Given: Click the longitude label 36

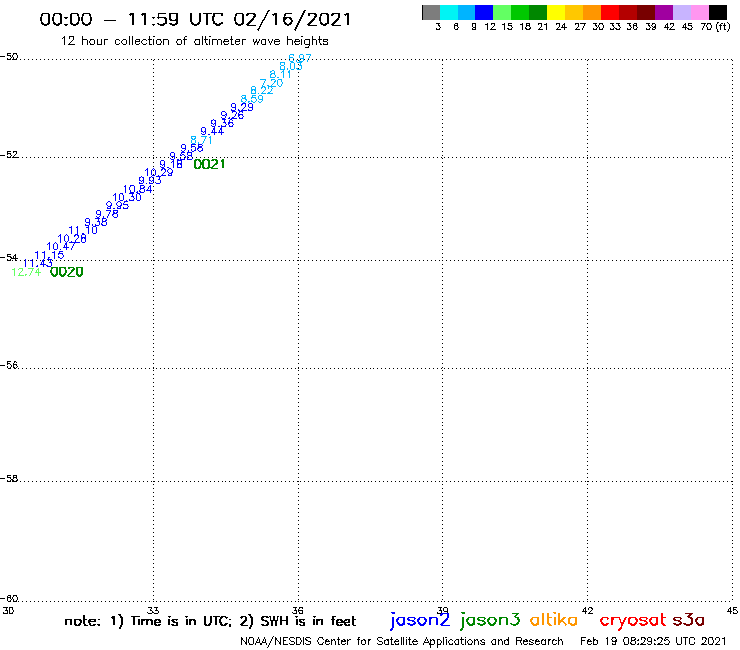Looking at the screenshot, I should tap(298, 610).
